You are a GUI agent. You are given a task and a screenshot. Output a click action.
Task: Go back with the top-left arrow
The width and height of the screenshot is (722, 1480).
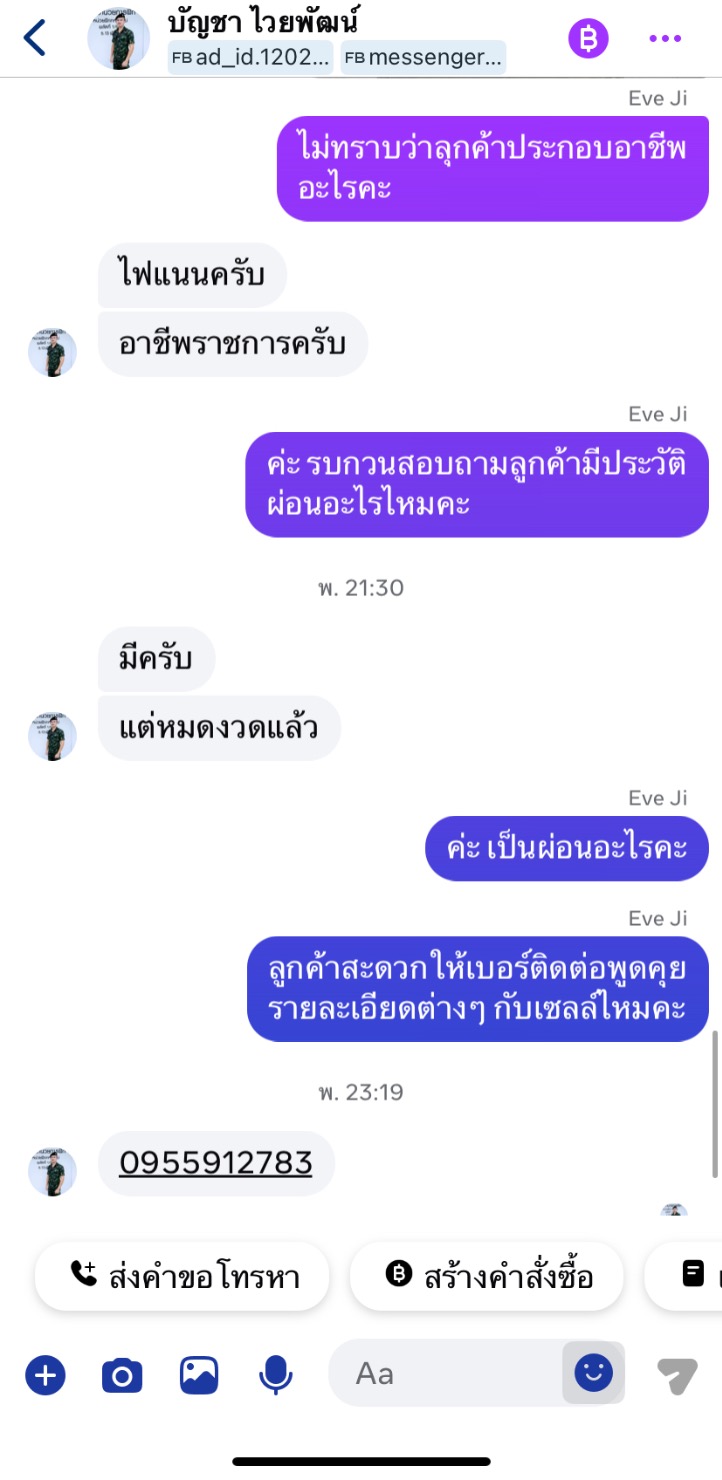[x=35, y=38]
